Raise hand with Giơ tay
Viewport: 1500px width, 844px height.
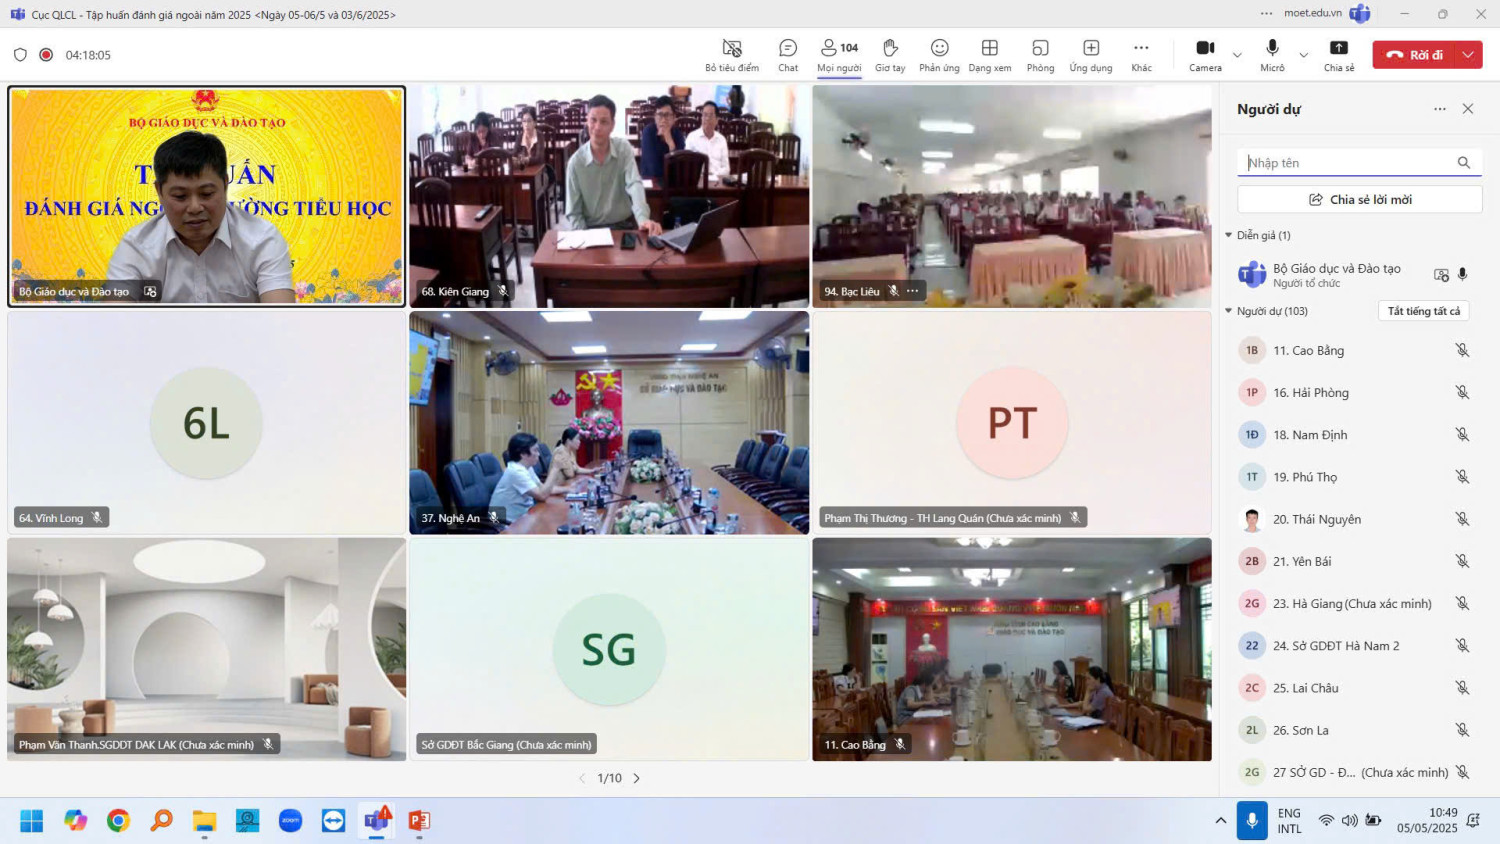pyautogui.click(x=890, y=55)
